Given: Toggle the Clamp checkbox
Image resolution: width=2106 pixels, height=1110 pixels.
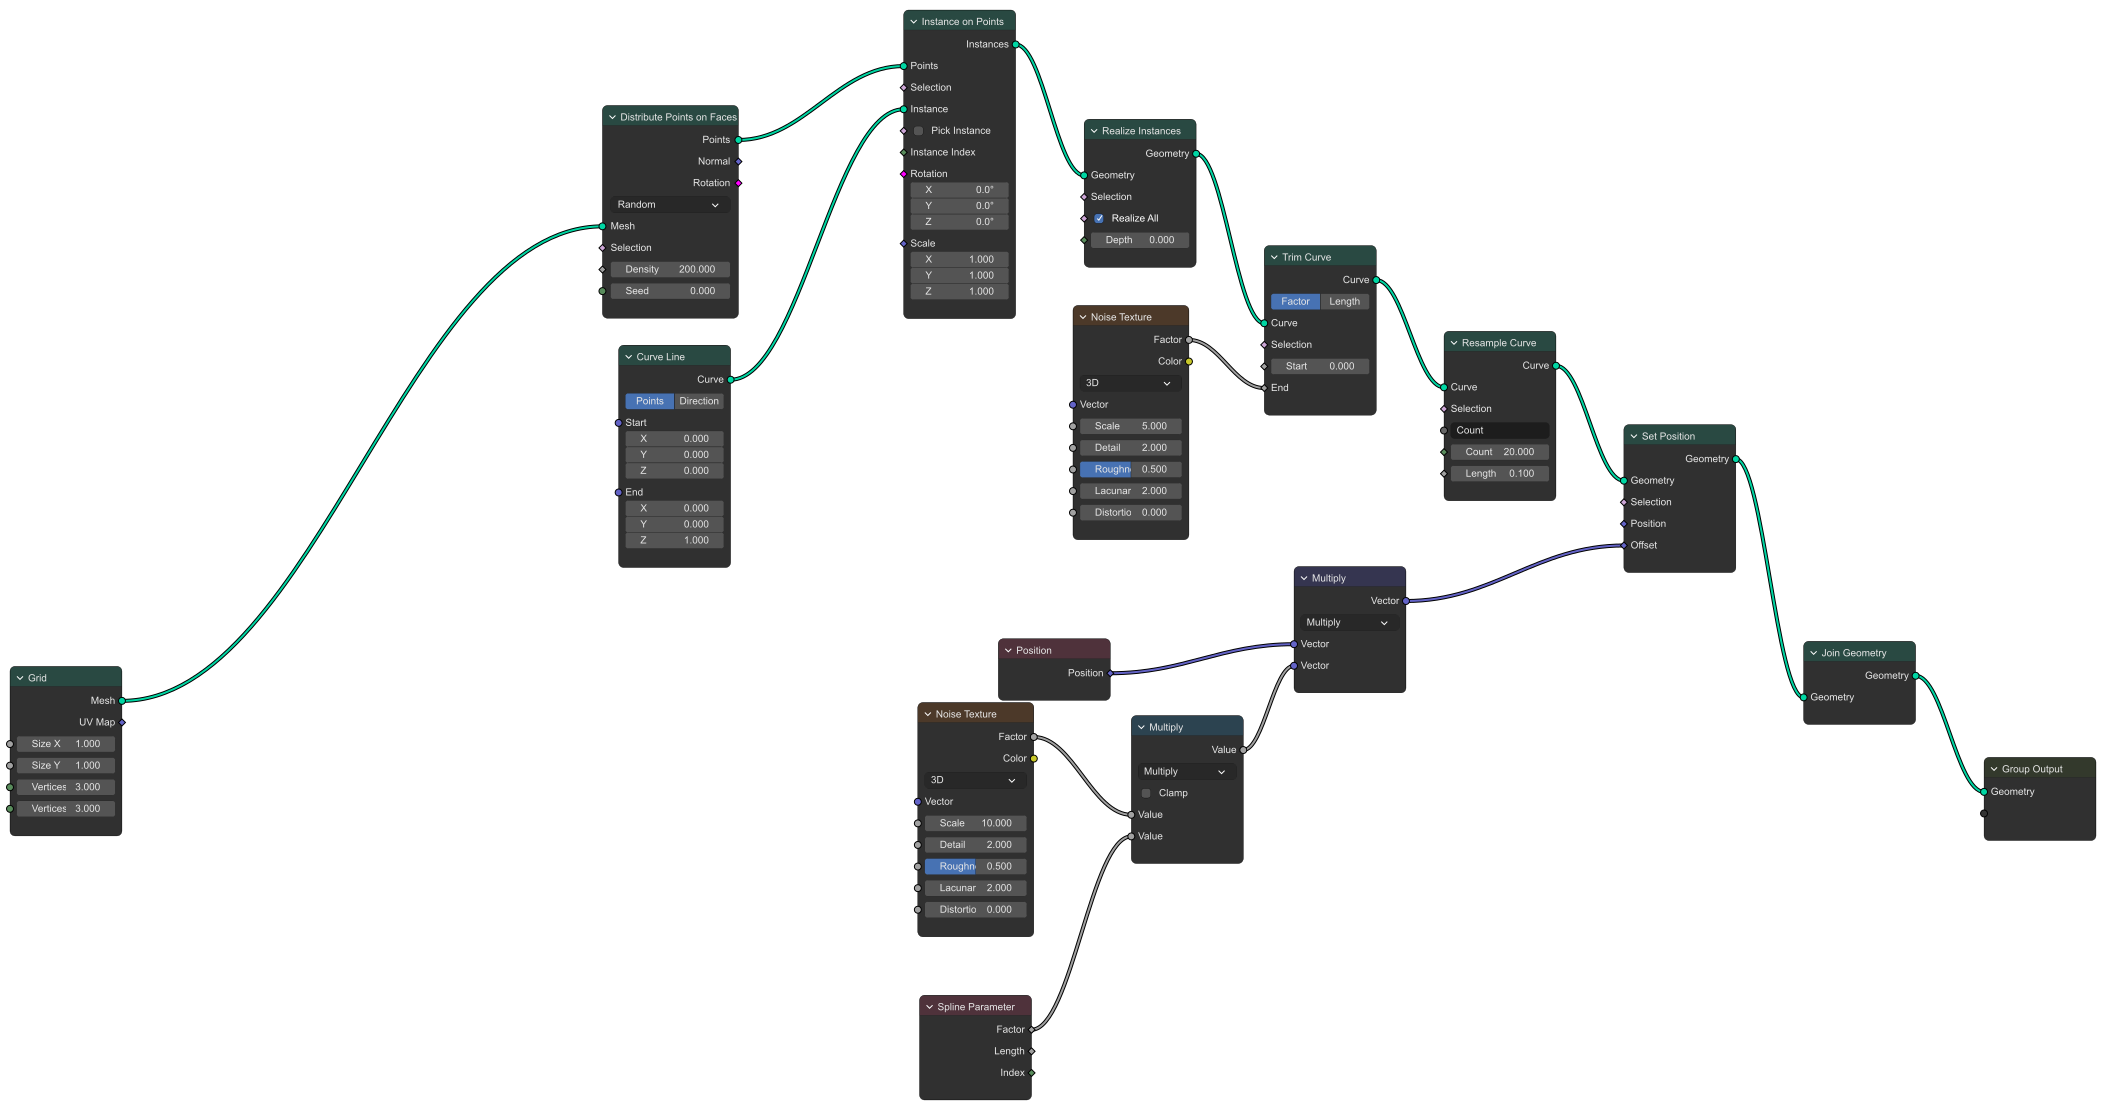Looking at the screenshot, I should [1146, 793].
